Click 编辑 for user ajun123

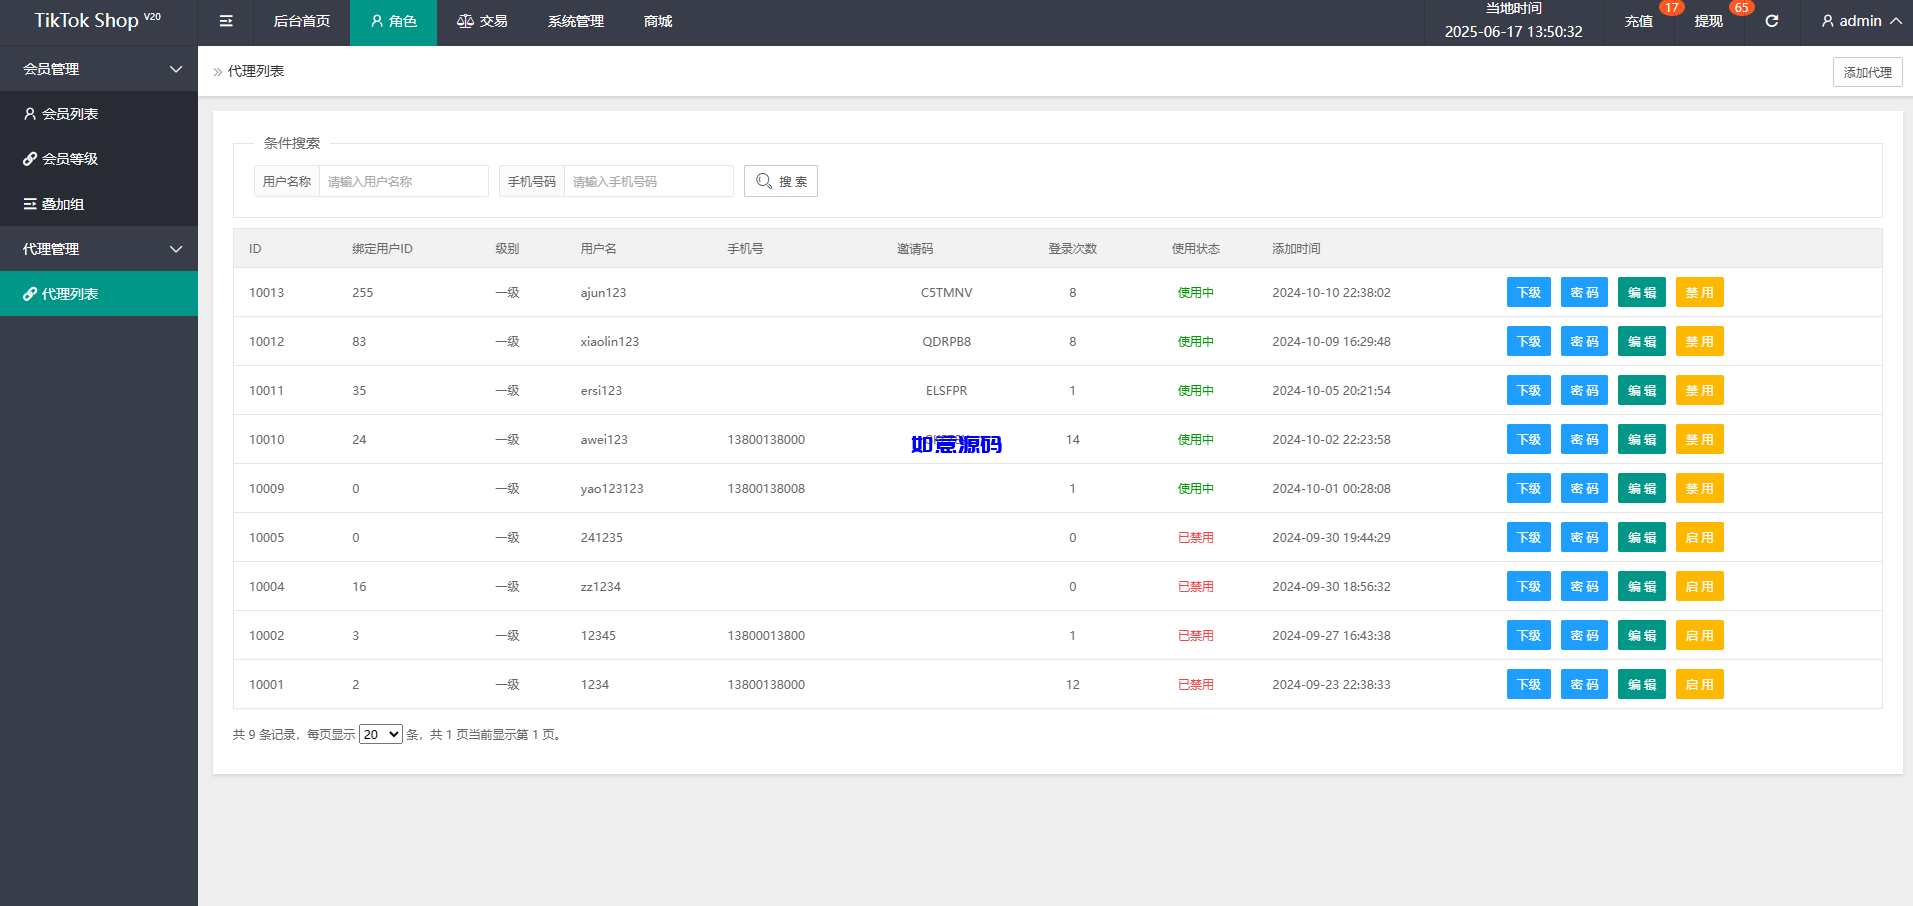[1642, 292]
